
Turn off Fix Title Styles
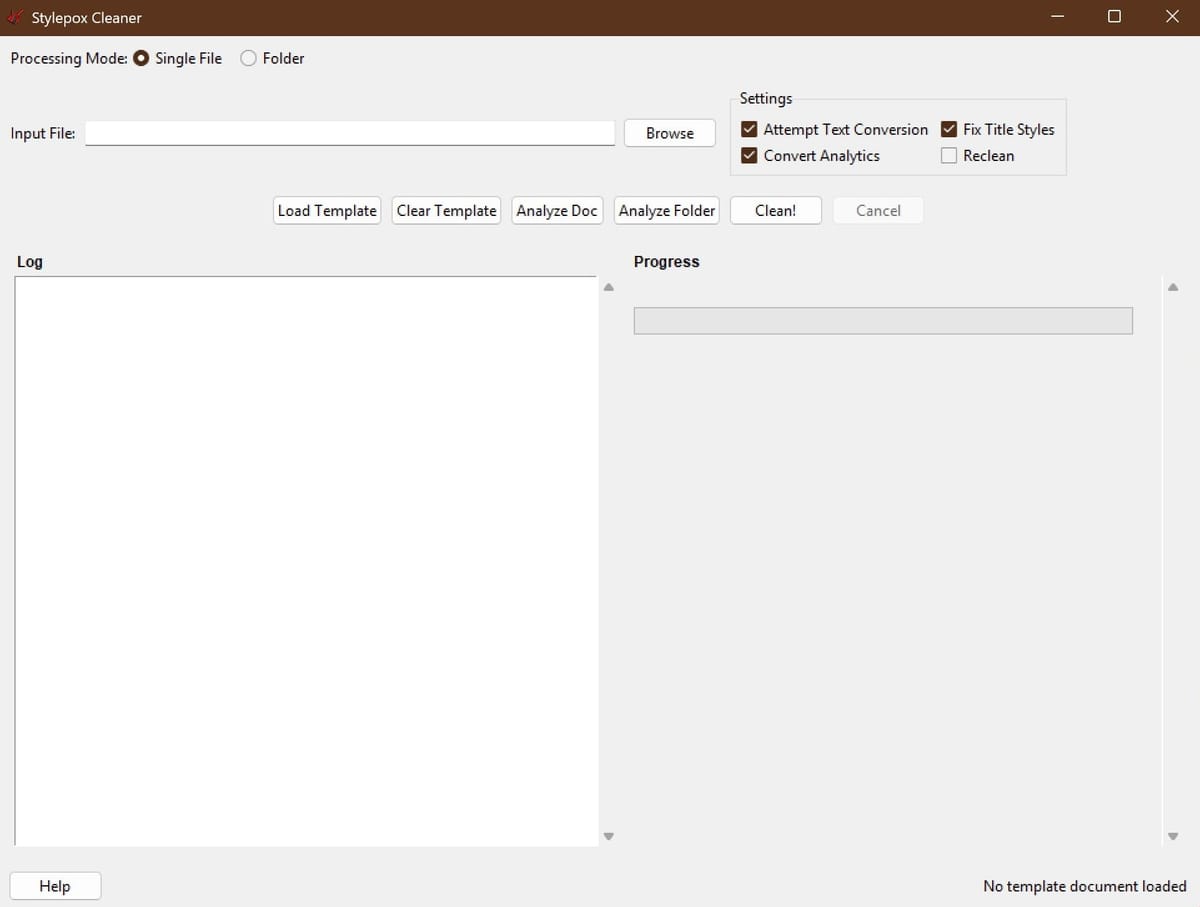(x=949, y=130)
